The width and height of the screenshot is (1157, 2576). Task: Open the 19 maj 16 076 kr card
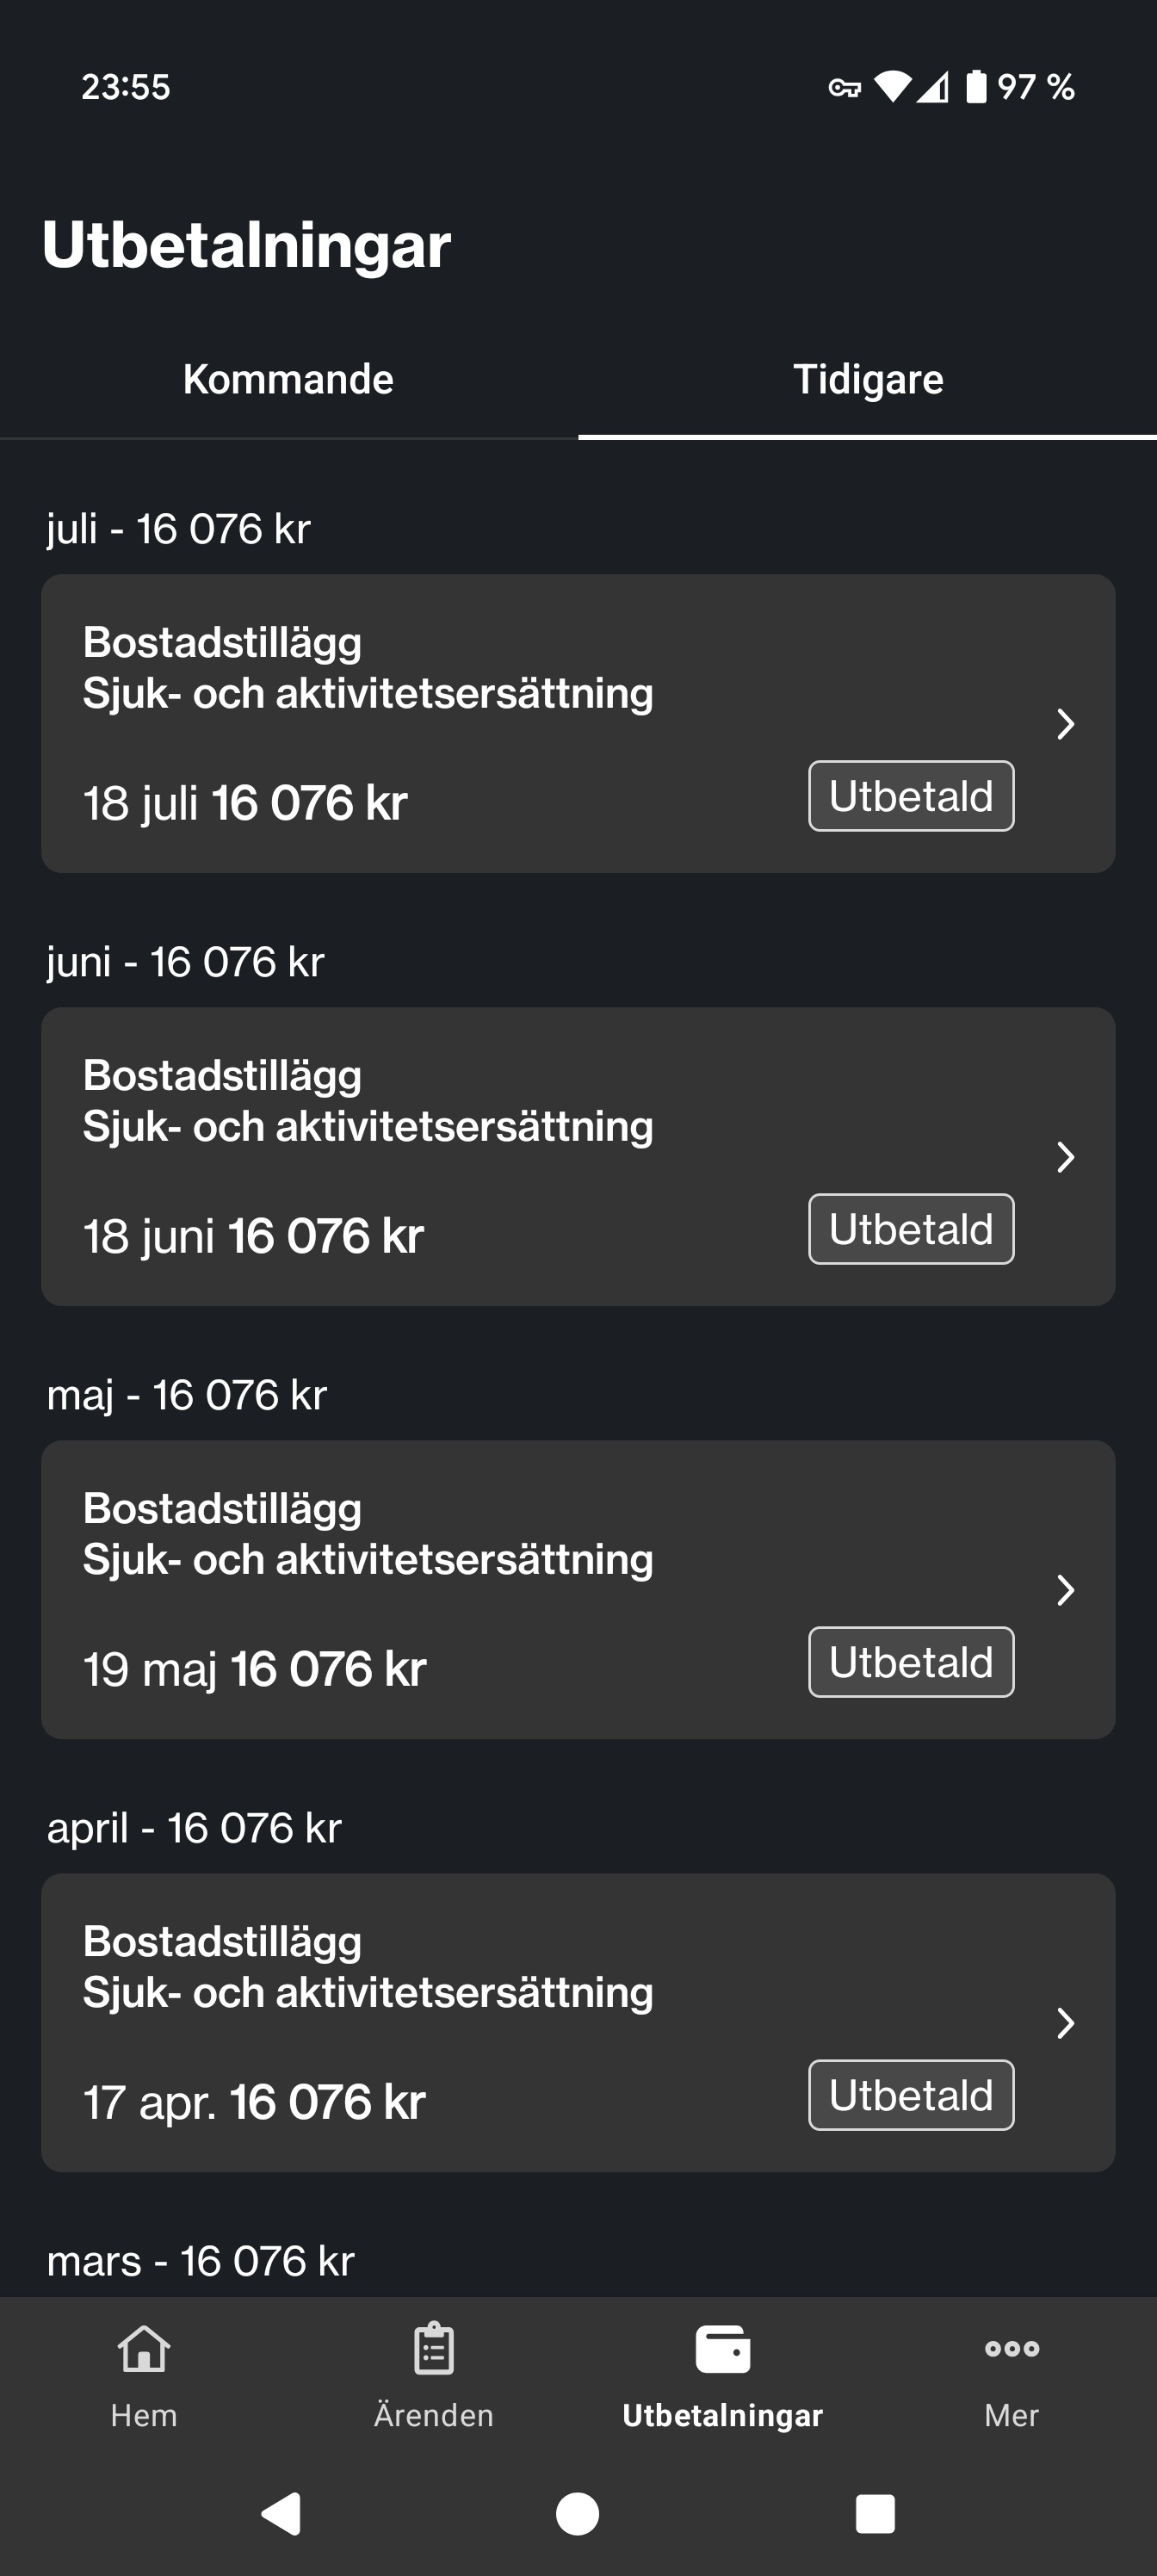pyautogui.click(x=578, y=1589)
